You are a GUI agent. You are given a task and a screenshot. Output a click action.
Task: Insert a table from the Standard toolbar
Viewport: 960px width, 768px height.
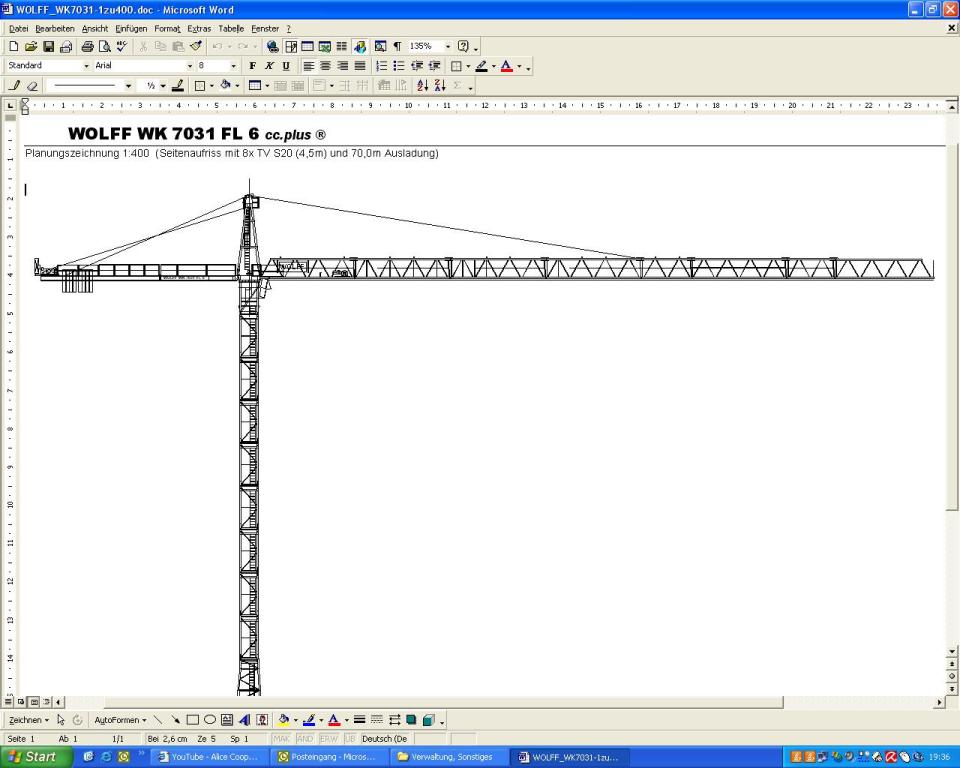[x=307, y=47]
